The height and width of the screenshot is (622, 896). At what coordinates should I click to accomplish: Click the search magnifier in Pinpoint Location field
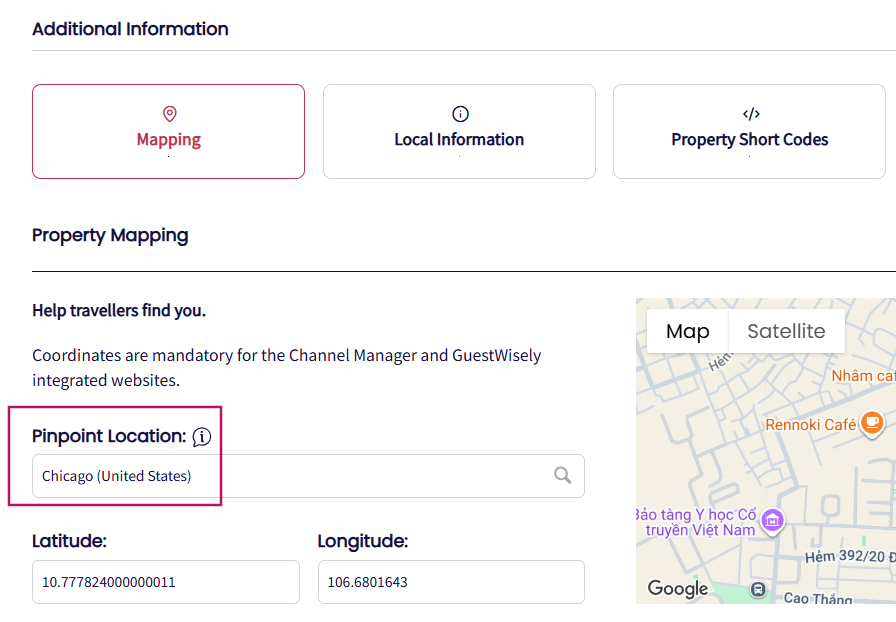click(x=562, y=475)
